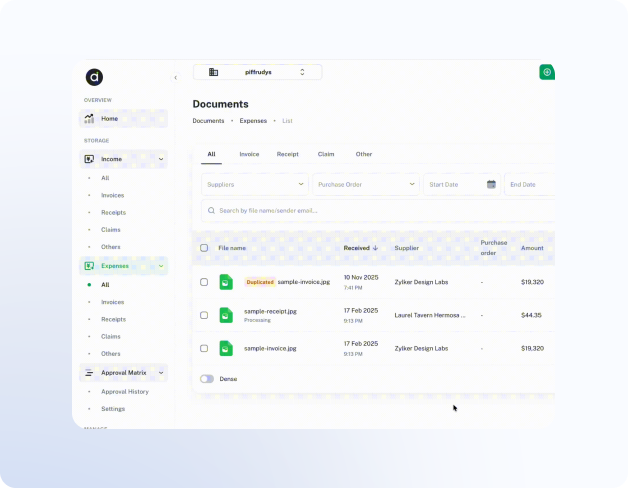628x488 pixels.
Task: Check the sample-receipt.jpg row checkbox
Action: pyautogui.click(x=204, y=315)
